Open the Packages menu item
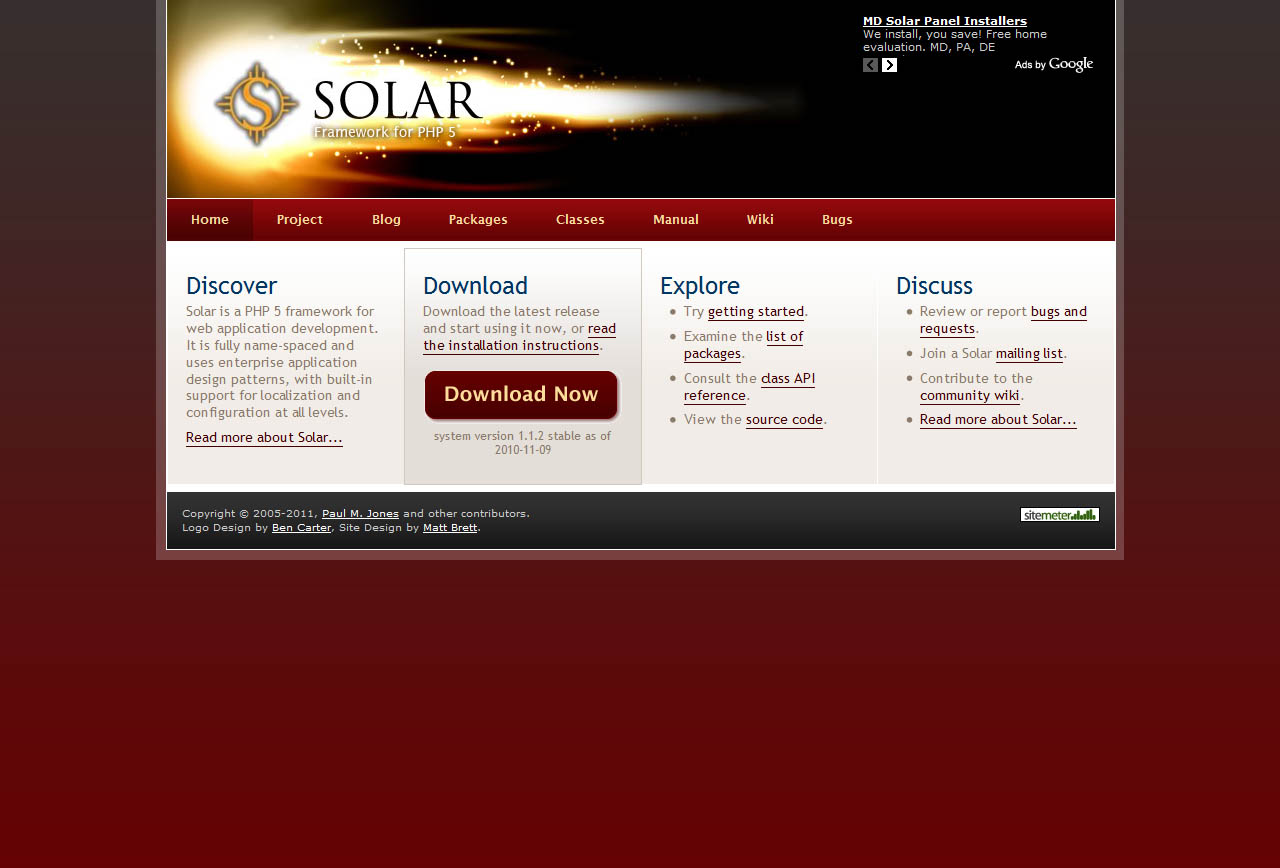Viewport: 1280px width, 868px height. (x=478, y=220)
